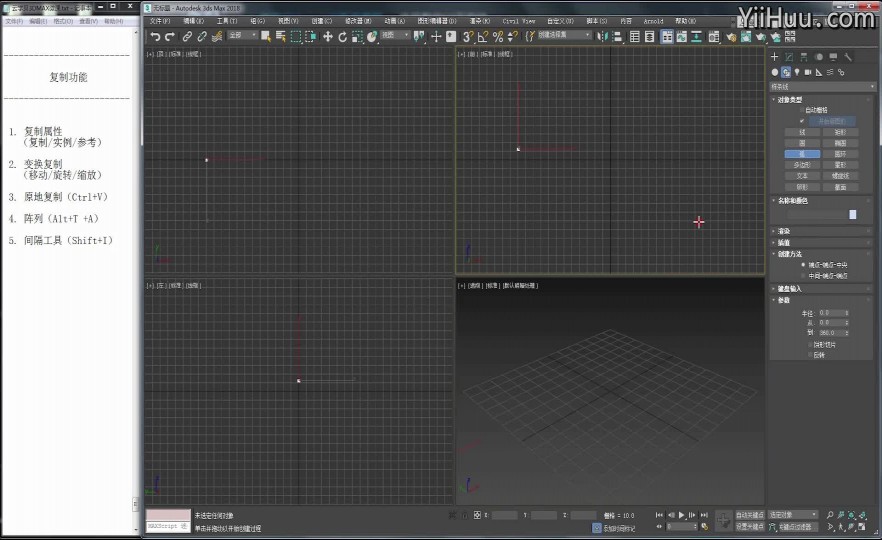Select the Geometry category sphere icon

pyautogui.click(x=775, y=72)
